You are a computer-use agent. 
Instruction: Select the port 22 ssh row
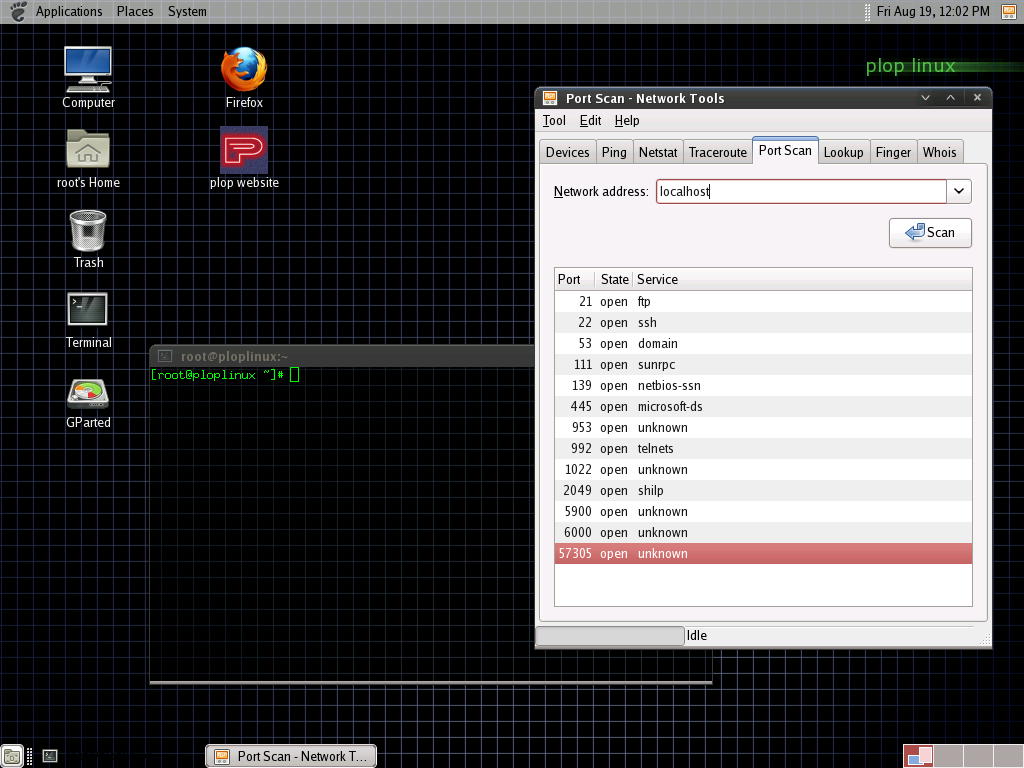click(763, 323)
